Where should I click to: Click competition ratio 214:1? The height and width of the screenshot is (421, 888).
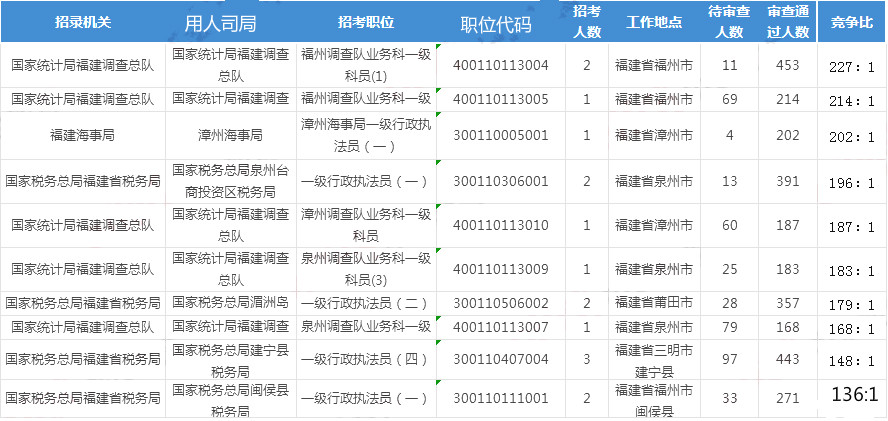pyautogui.click(x=852, y=102)
